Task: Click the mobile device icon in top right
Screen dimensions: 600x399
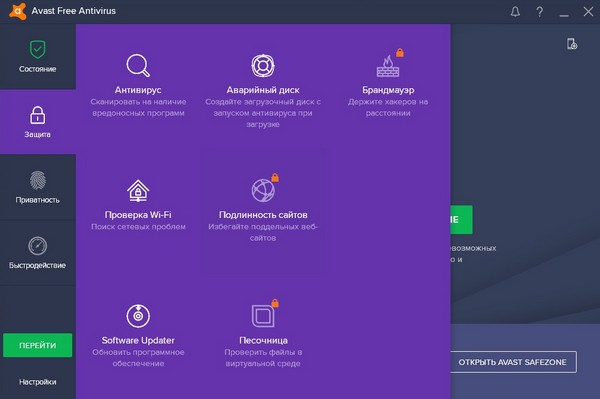Action: (x=572, y=44)
